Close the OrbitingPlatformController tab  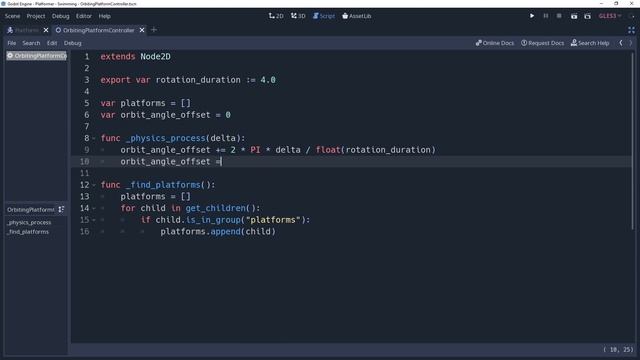(x=142, y=30)
